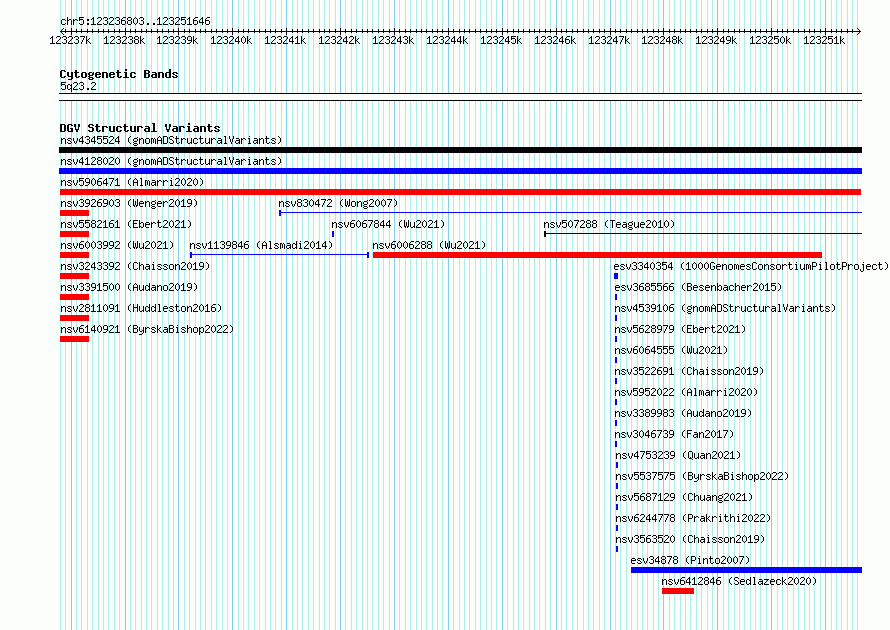Viewport: 890px width, 630px height.
Task: Select nsv3926903 (Wenger2019) label
Action: click(x=129, y=203)
